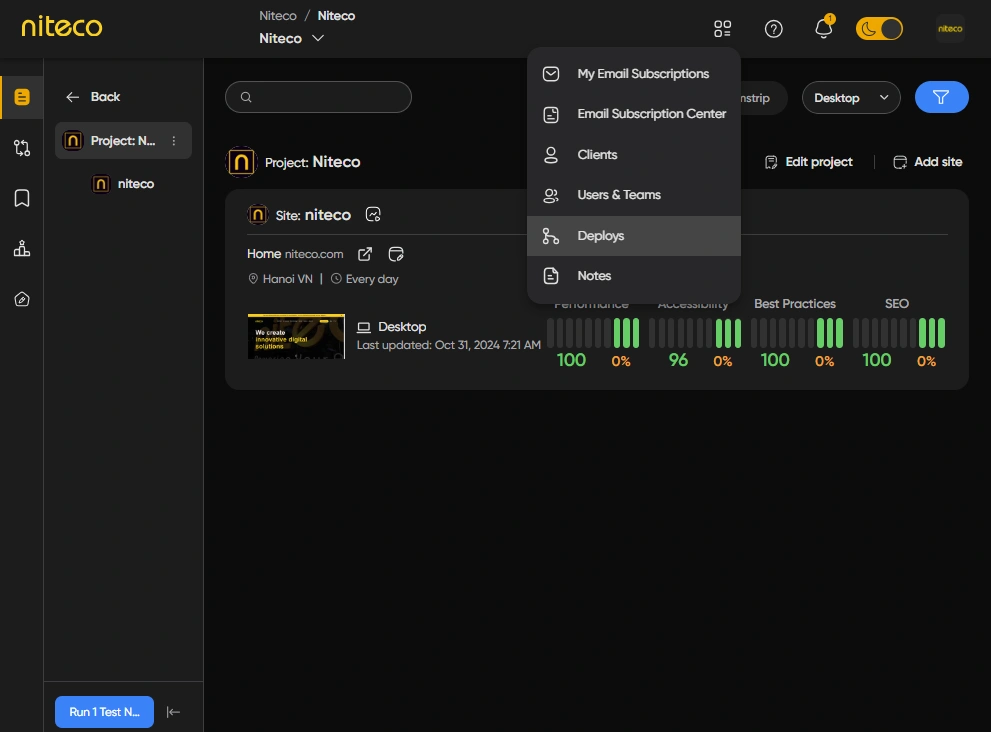The width and height of the screenshot is (991, 732).
Task: Go to Niteco breadcrumb parent link
Action: [277, 16]
